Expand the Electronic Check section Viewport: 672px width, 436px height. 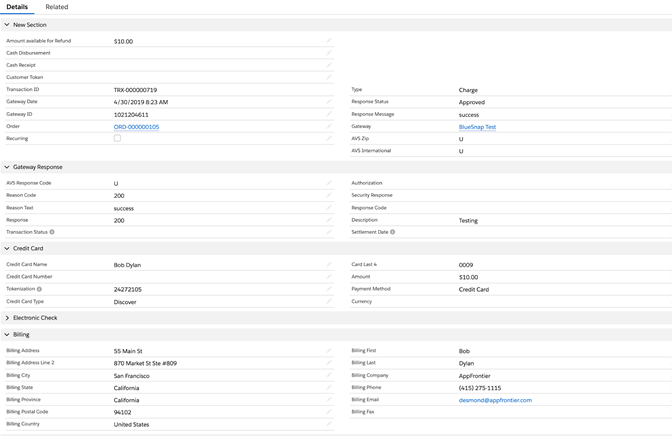tap(7, 318)
